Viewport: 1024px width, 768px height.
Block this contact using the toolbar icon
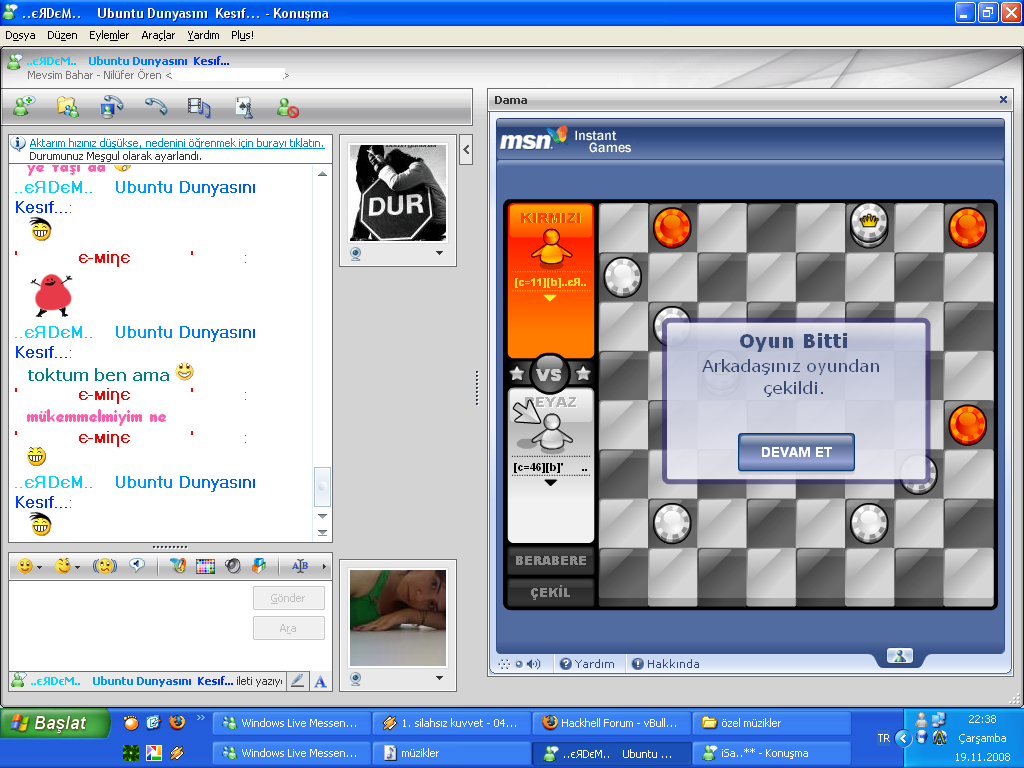click(x=288, y=106)
